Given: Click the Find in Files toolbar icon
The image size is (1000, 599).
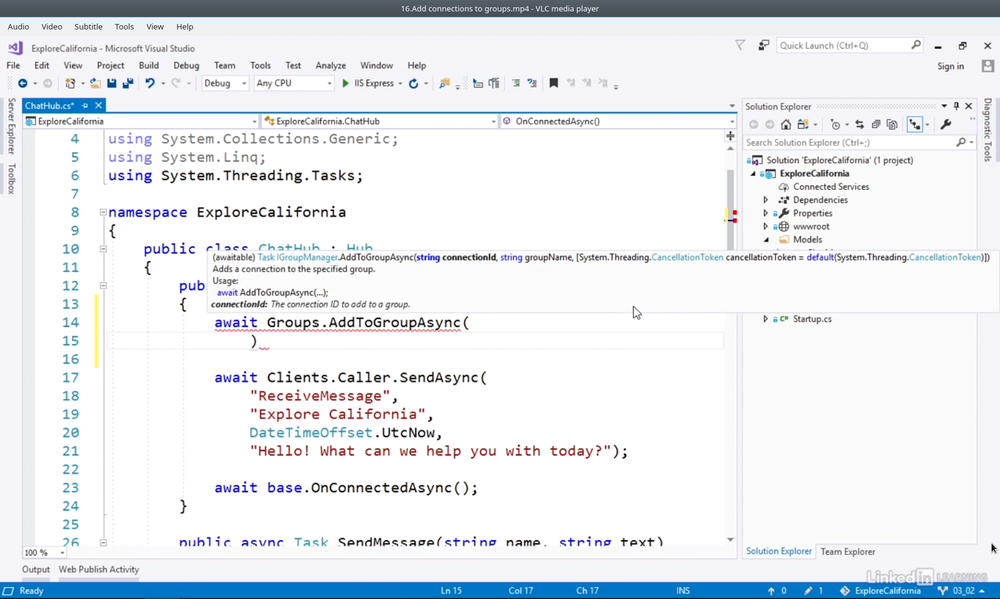Looking at the screenshot, I should pyautogui.click(x=445, y=84).
